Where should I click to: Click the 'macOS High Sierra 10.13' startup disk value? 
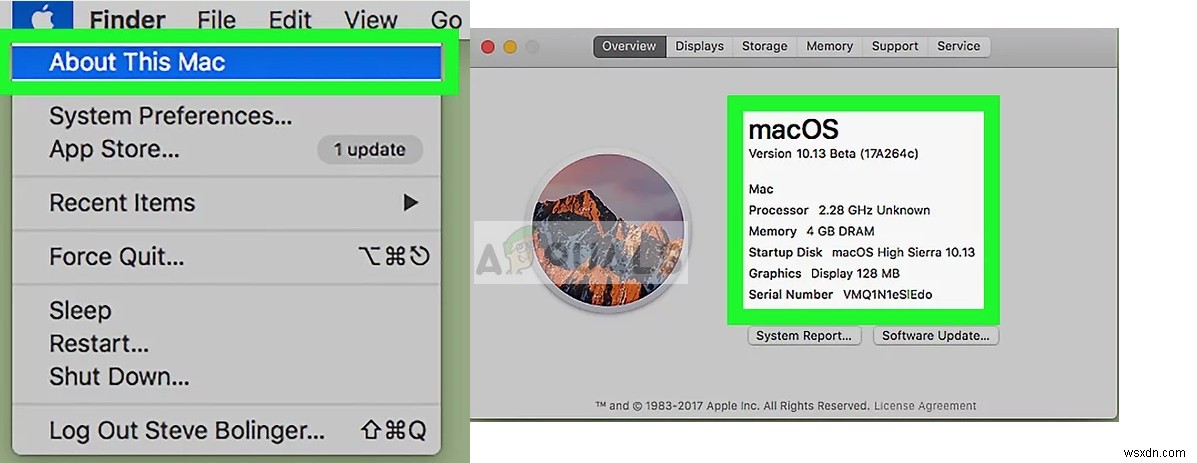point(903,252)
